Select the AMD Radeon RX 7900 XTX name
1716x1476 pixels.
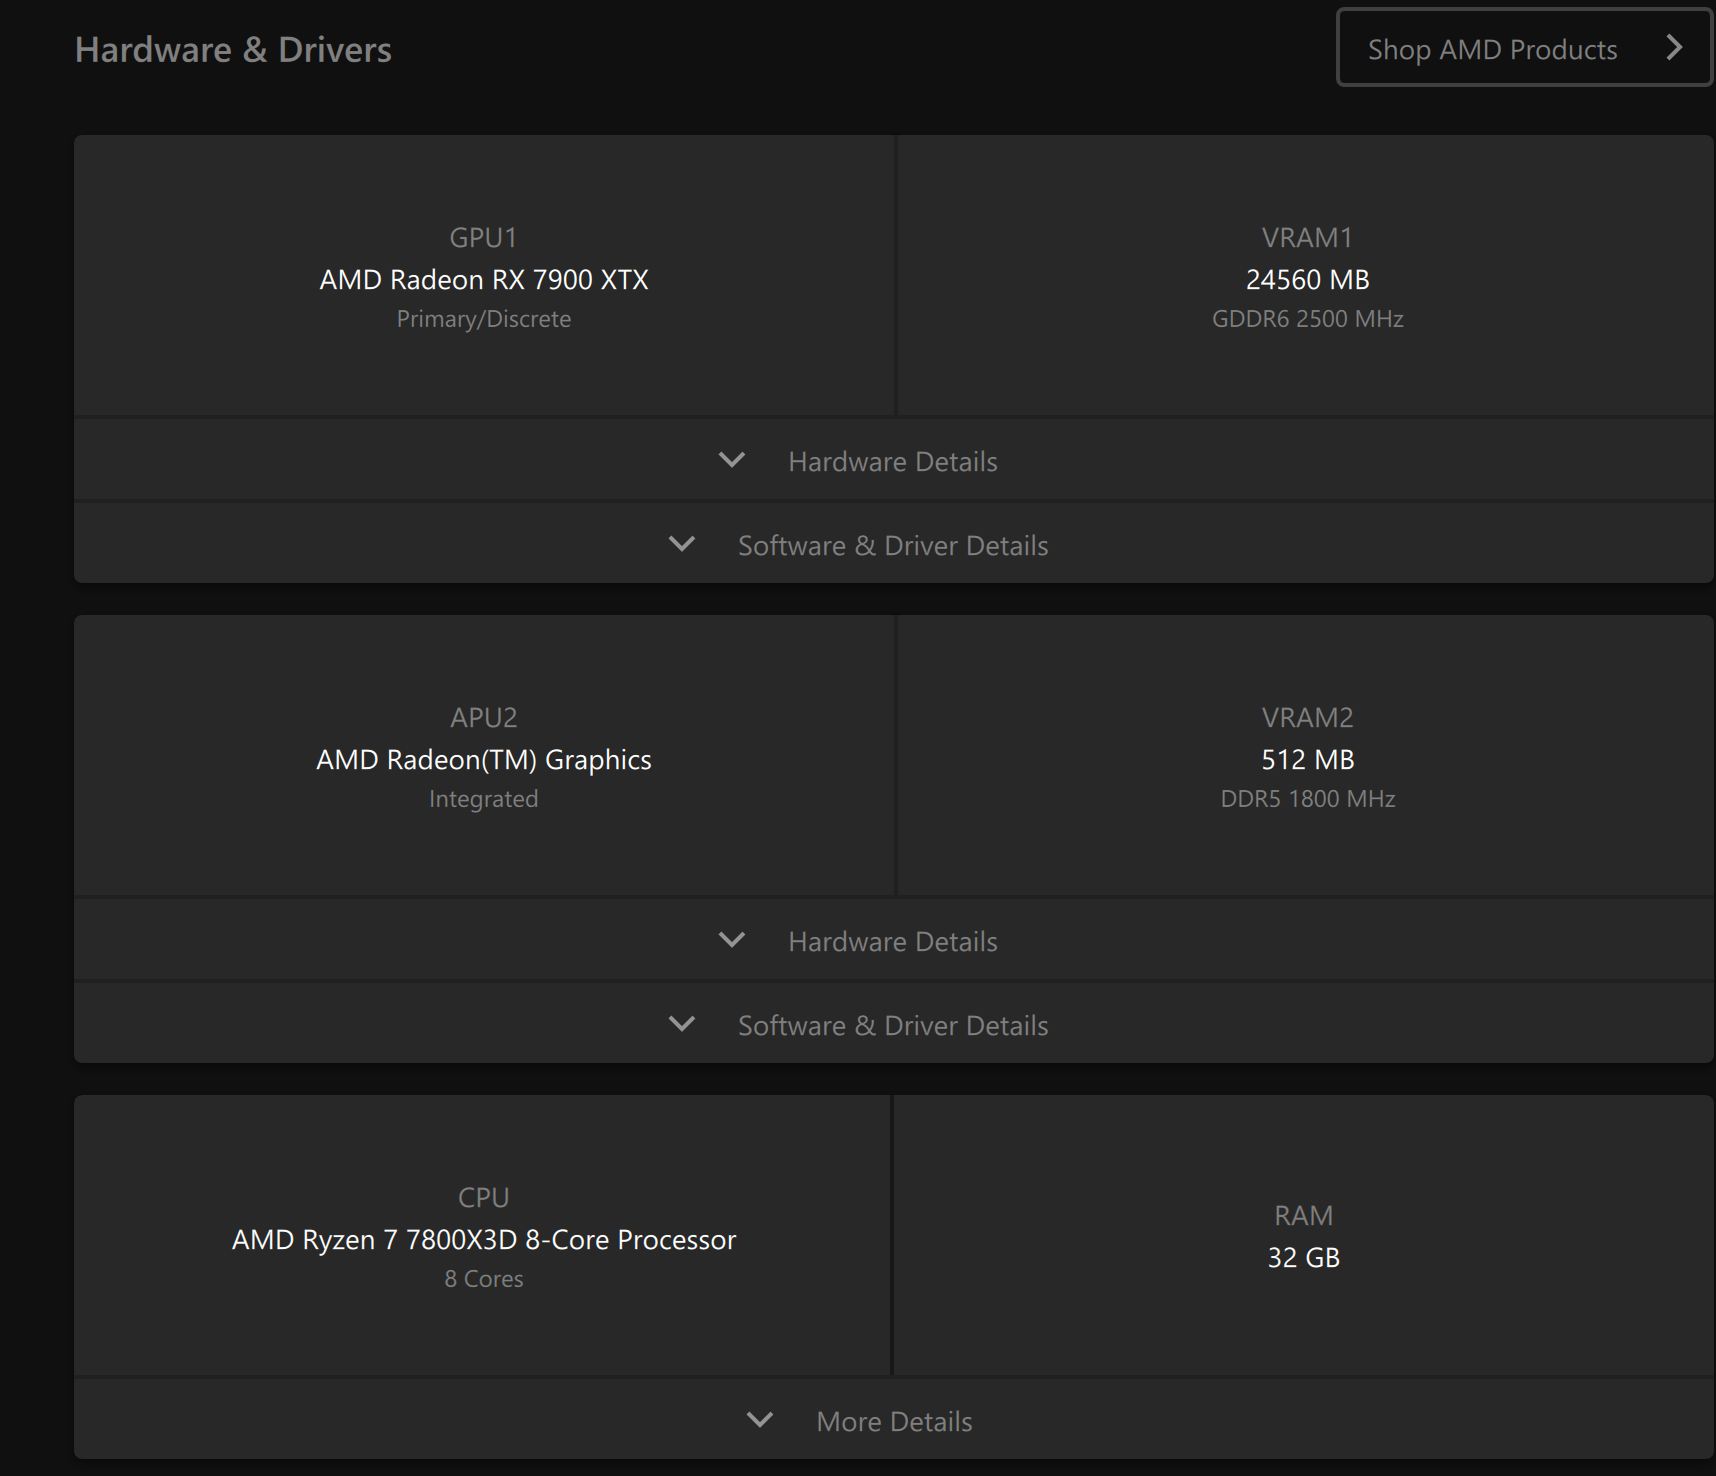click(484, 280)
